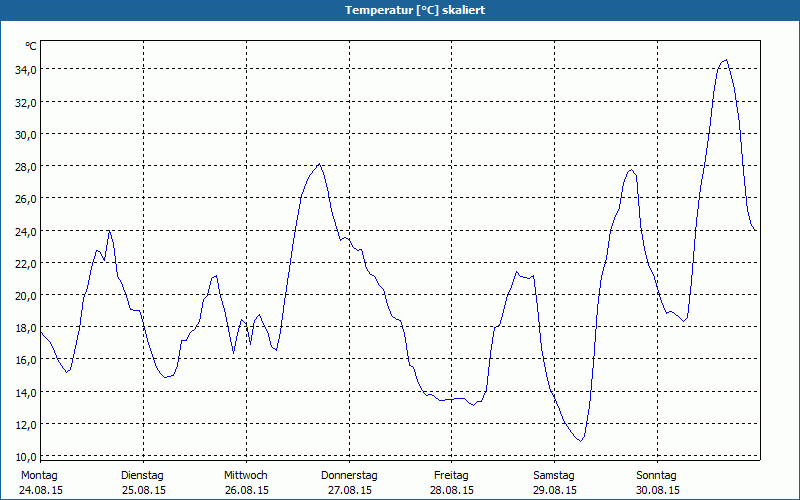Click the 'Temperatur [°C] skaliert' title bar
Screen dimensions: 800x500
coord(400,10)
